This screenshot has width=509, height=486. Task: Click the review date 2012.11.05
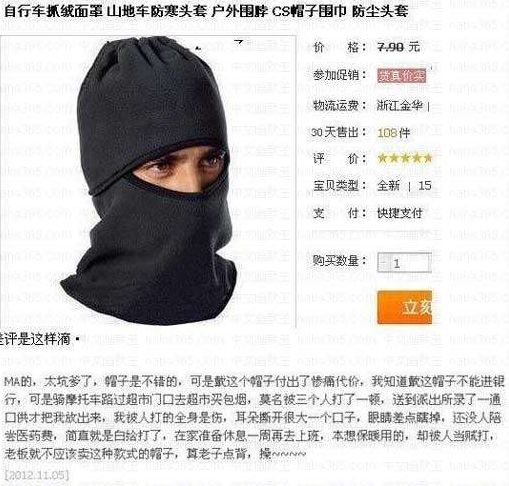click(x=37, y=475)
